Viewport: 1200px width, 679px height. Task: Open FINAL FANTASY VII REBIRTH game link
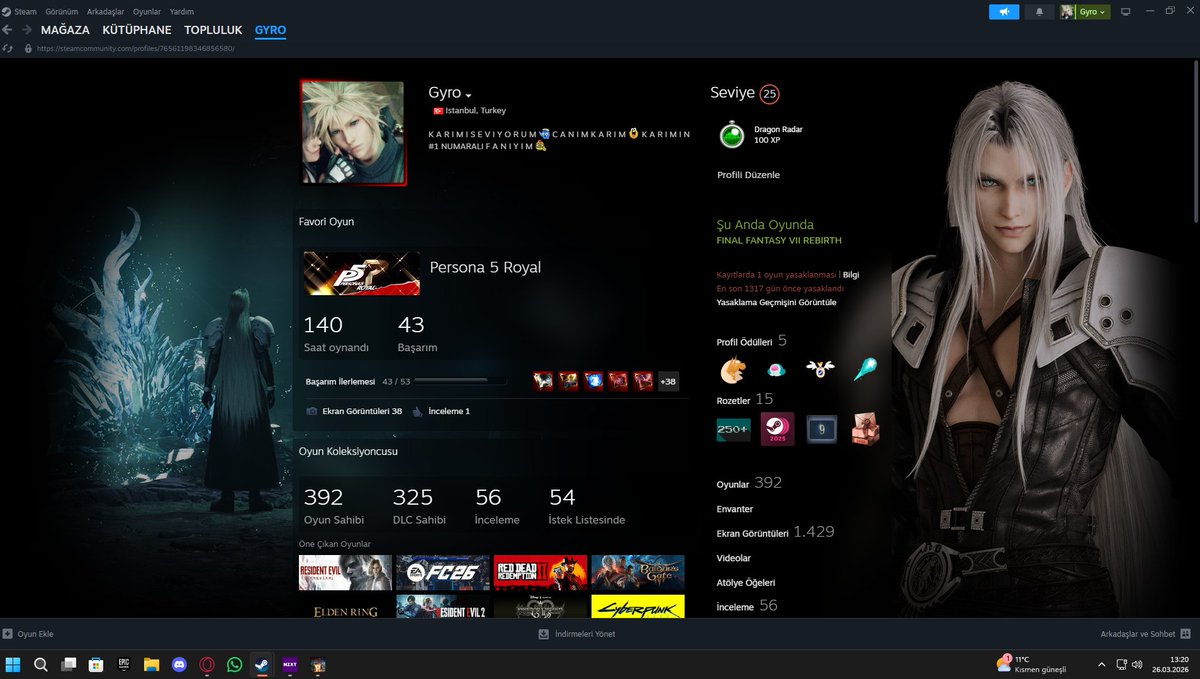[779, 241]
